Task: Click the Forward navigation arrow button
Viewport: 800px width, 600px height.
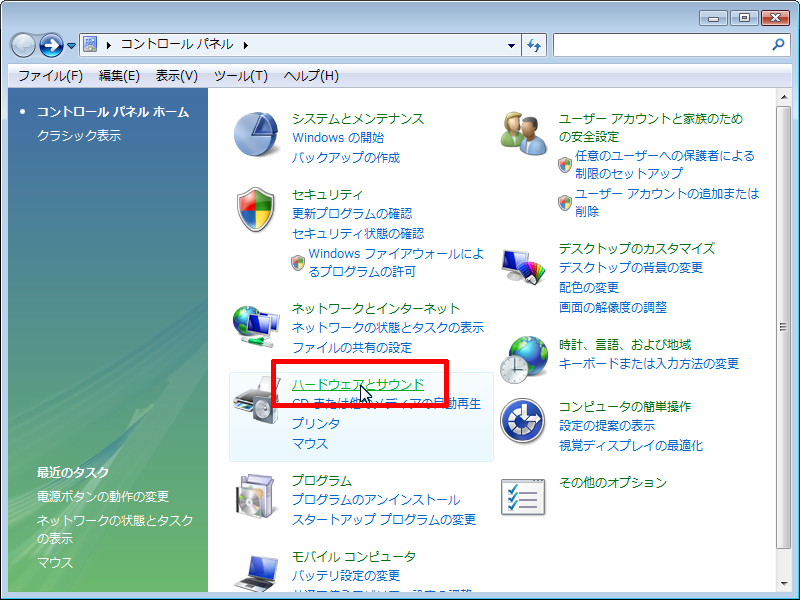Action: tap(52, 45)
